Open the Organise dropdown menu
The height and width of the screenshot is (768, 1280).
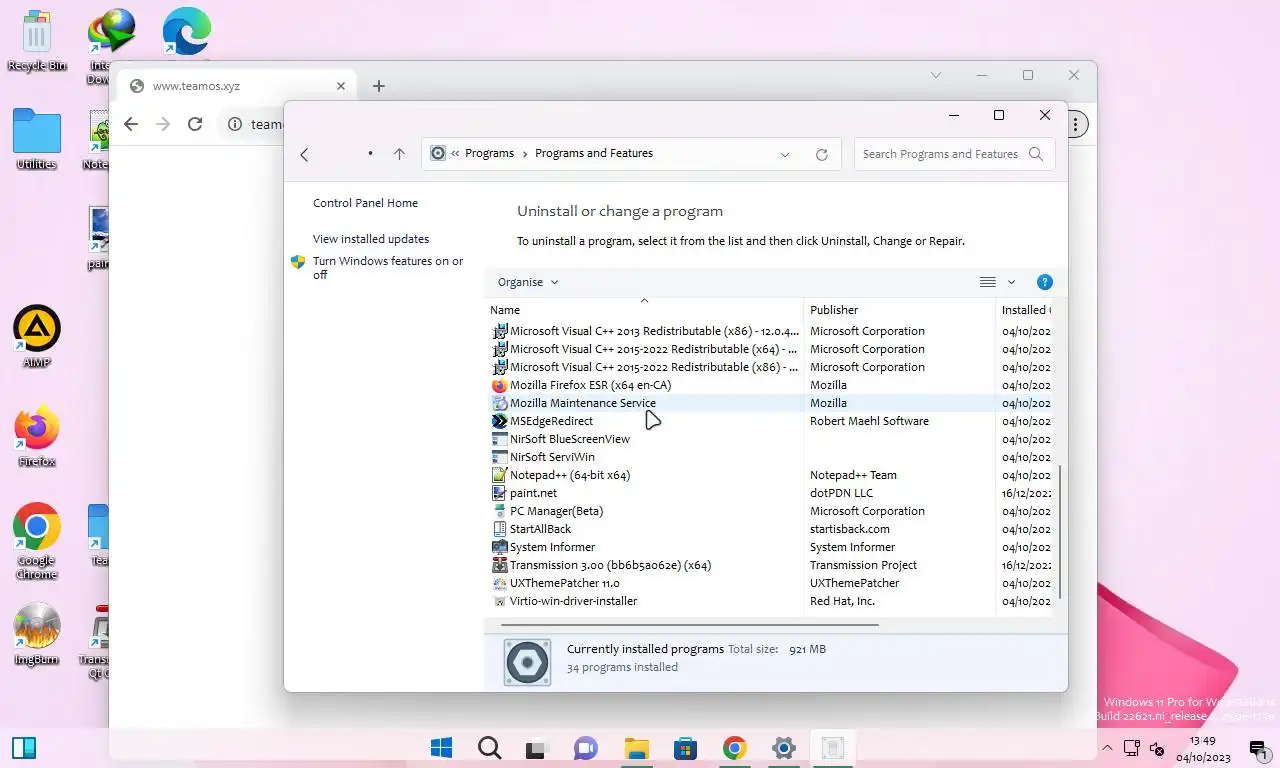coord(528,282)
